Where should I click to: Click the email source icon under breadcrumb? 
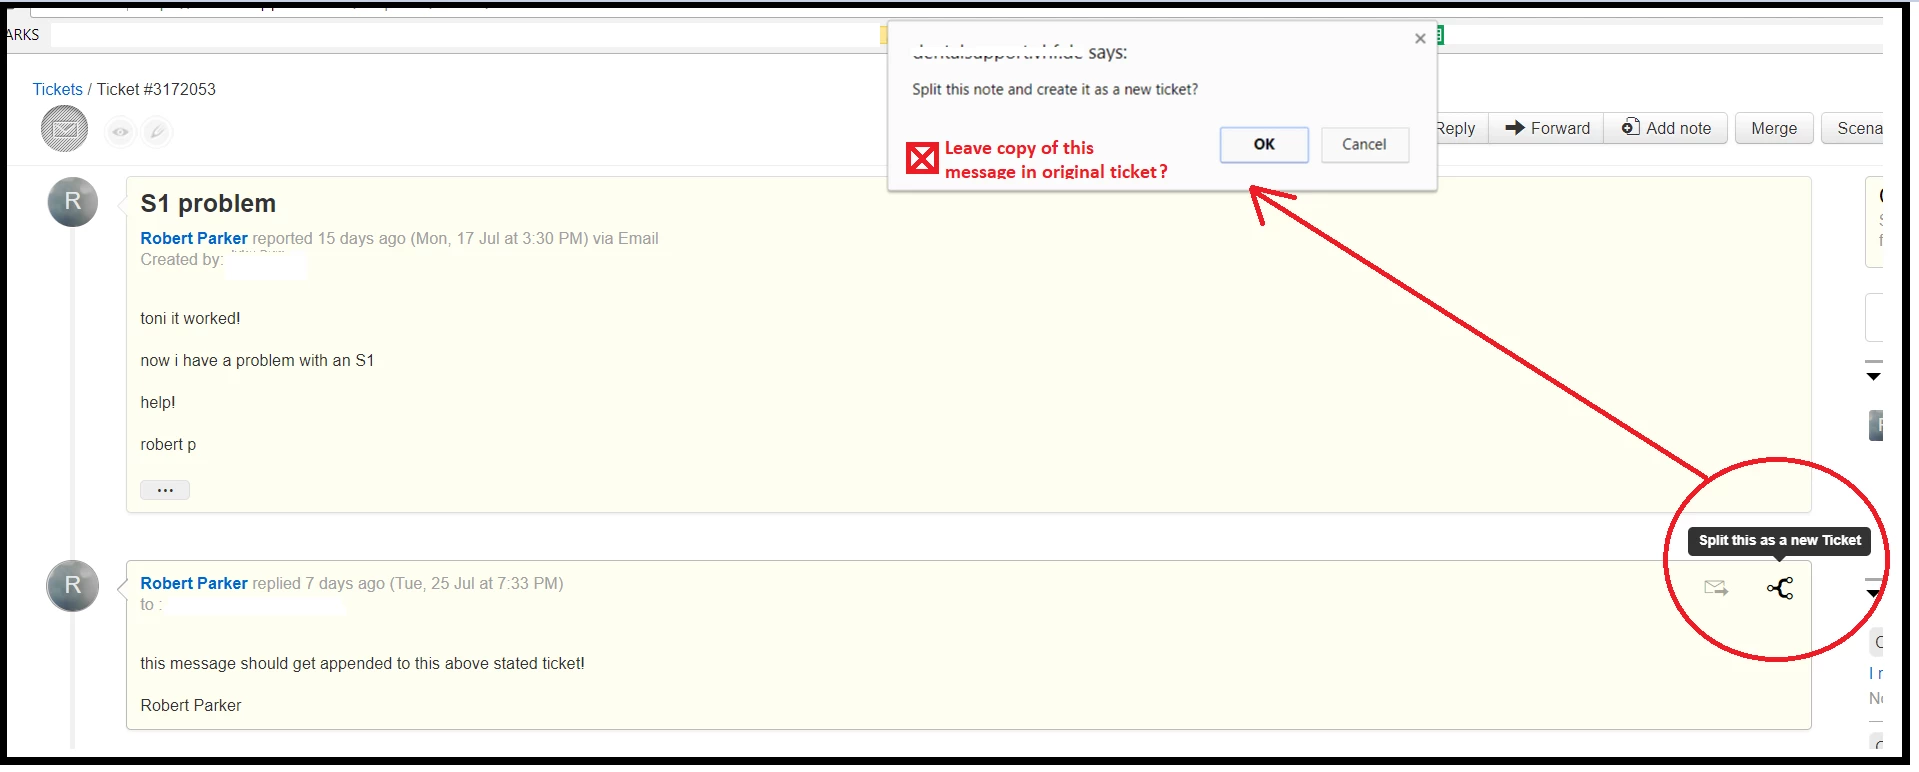[64, 130]
